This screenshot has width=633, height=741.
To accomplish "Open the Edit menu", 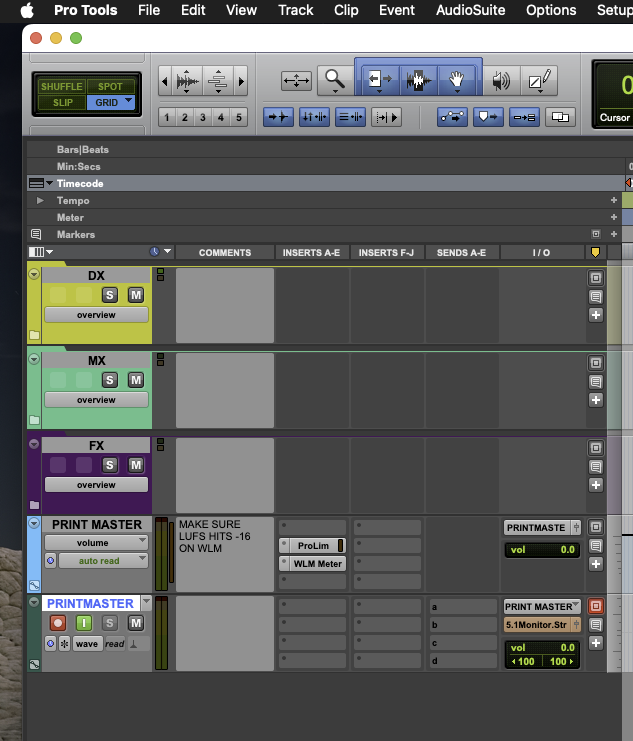I will (x=193, y=10).
